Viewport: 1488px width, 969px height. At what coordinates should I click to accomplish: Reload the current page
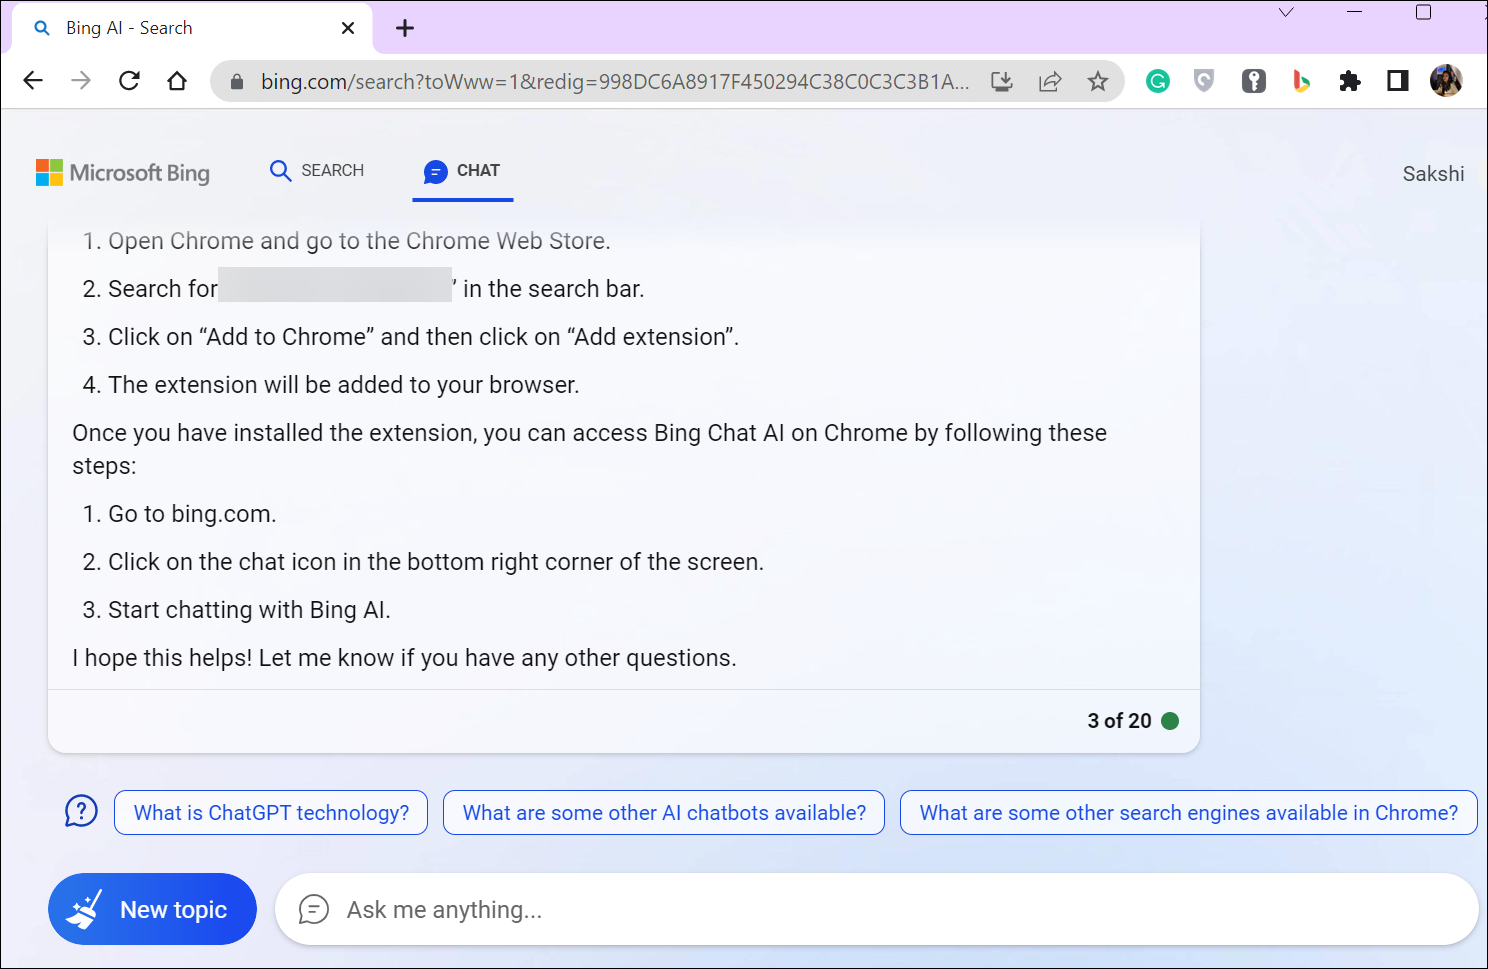(x=129, y=81)
